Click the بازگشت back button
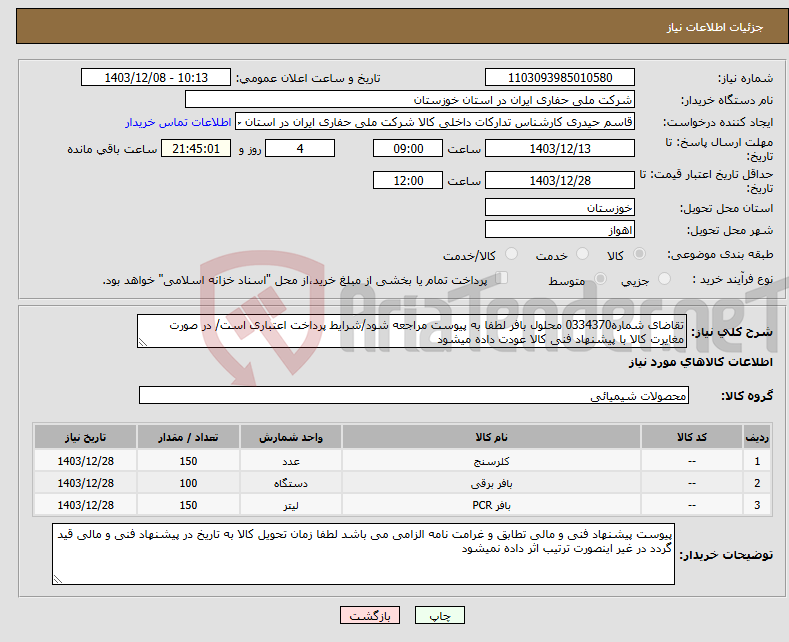 click(370, 615)
